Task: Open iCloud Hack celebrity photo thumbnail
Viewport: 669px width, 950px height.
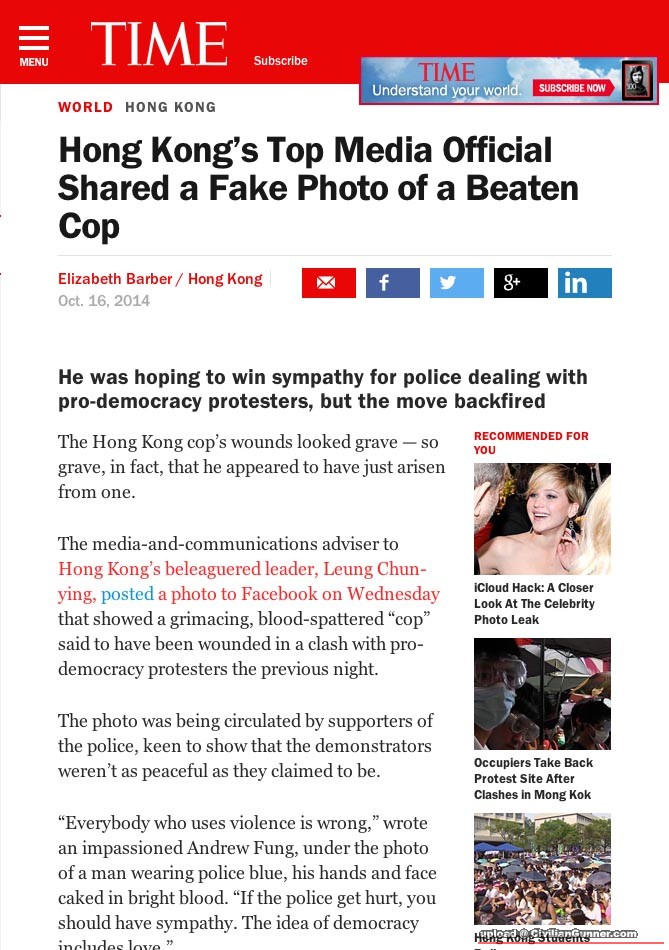Action: tap(542, 519)
